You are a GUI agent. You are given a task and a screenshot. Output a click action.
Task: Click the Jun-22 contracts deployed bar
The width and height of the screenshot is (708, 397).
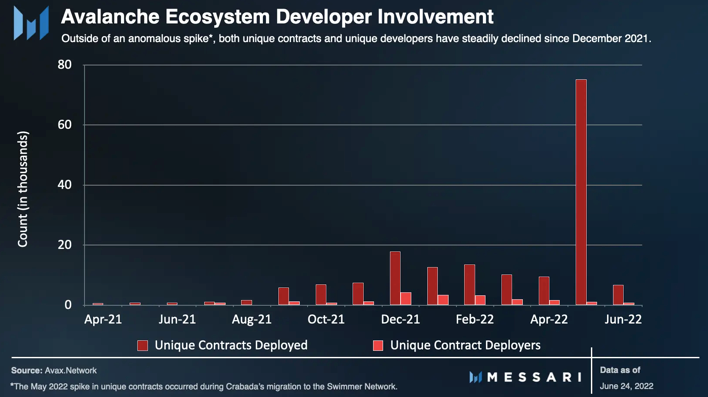(618, 295)
